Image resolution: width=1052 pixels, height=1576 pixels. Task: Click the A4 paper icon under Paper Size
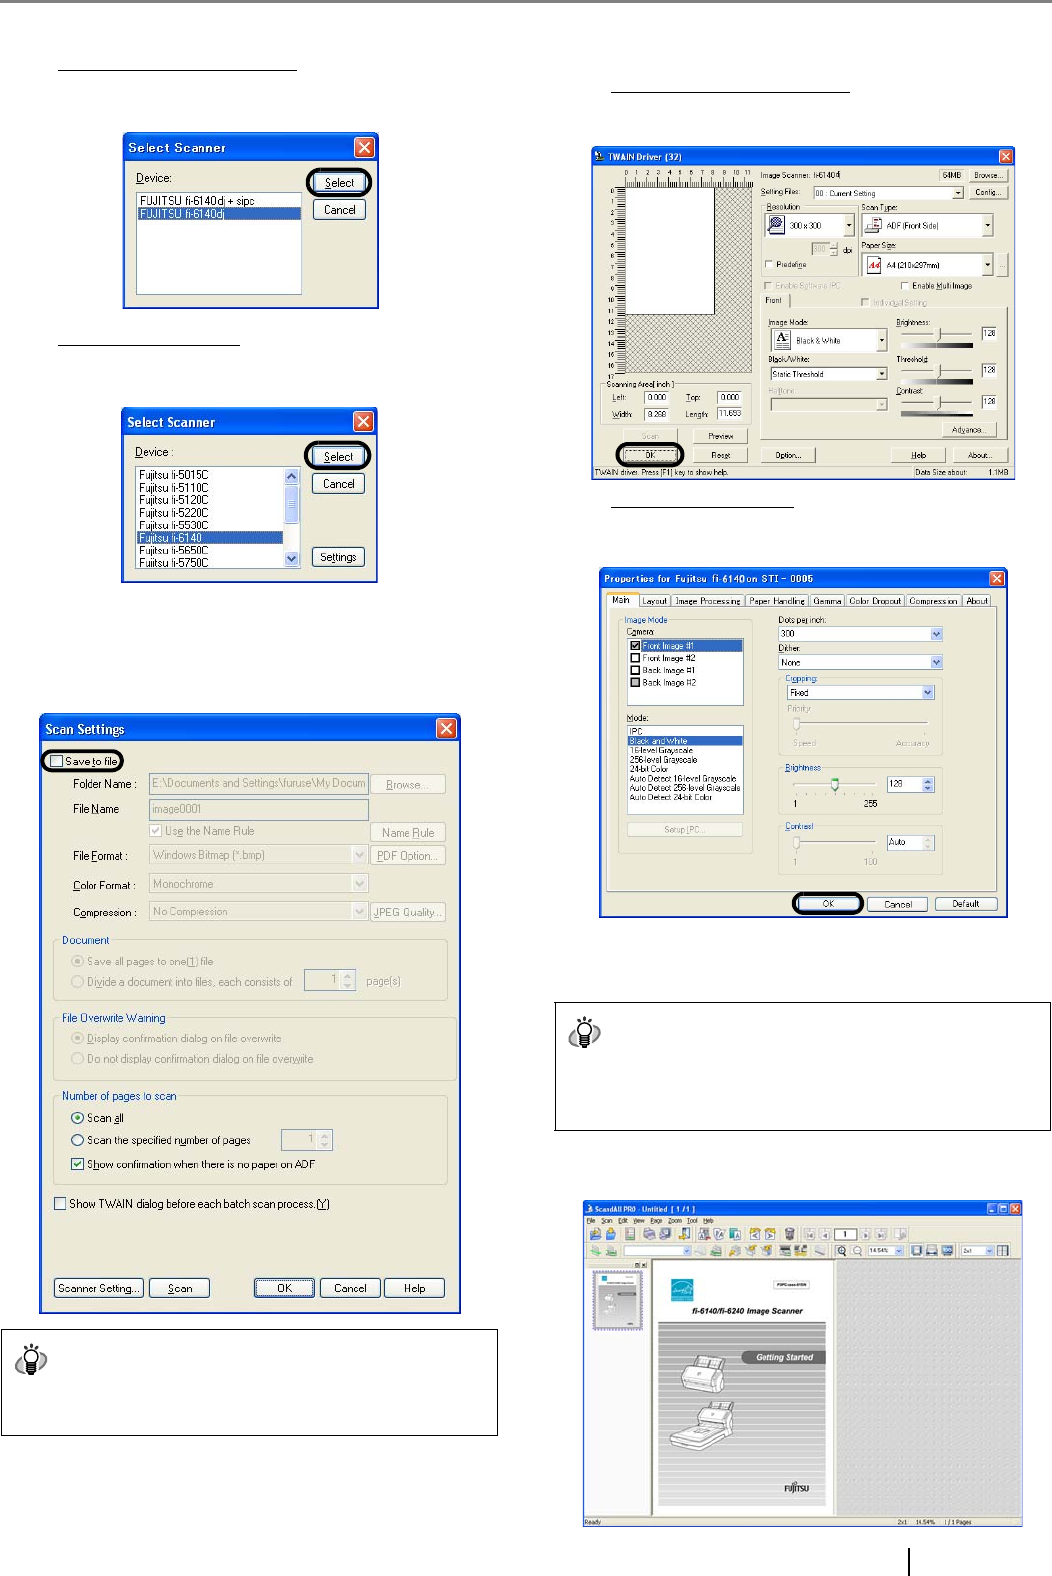pos(874,265)
